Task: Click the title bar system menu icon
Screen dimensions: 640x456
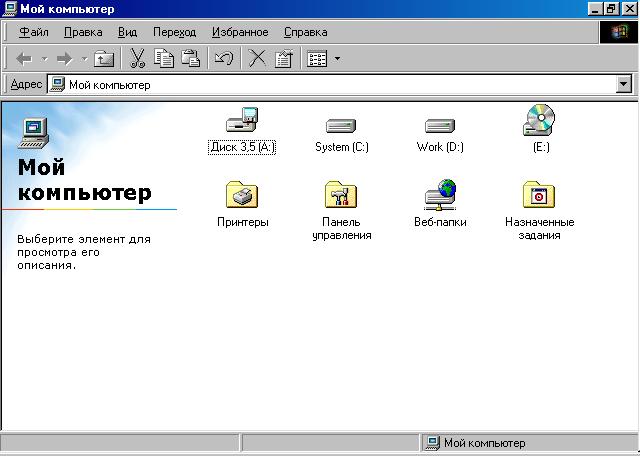Action: coord(10,9)
